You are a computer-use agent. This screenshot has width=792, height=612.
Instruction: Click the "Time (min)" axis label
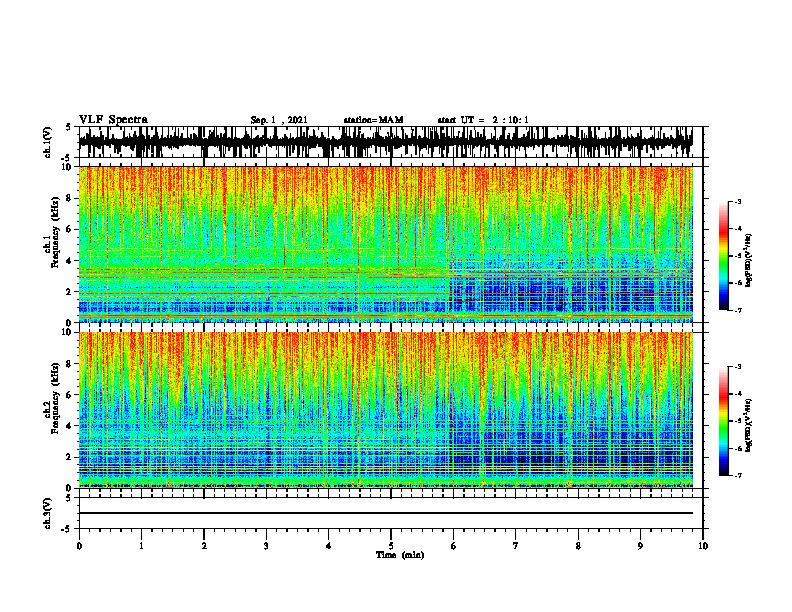pyautogui.click(x=400, y=555)
